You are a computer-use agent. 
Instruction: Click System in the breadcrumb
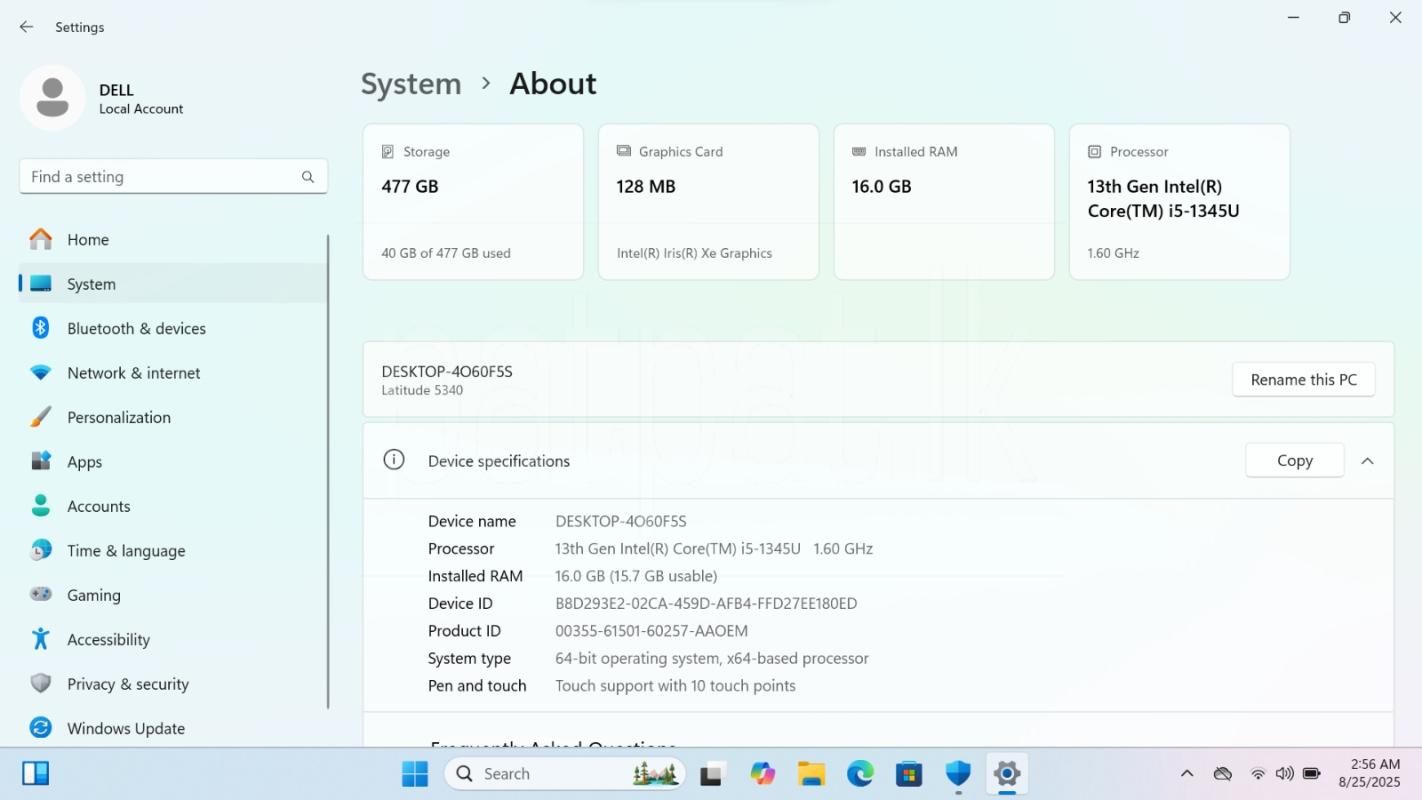(x=411, y=84)
